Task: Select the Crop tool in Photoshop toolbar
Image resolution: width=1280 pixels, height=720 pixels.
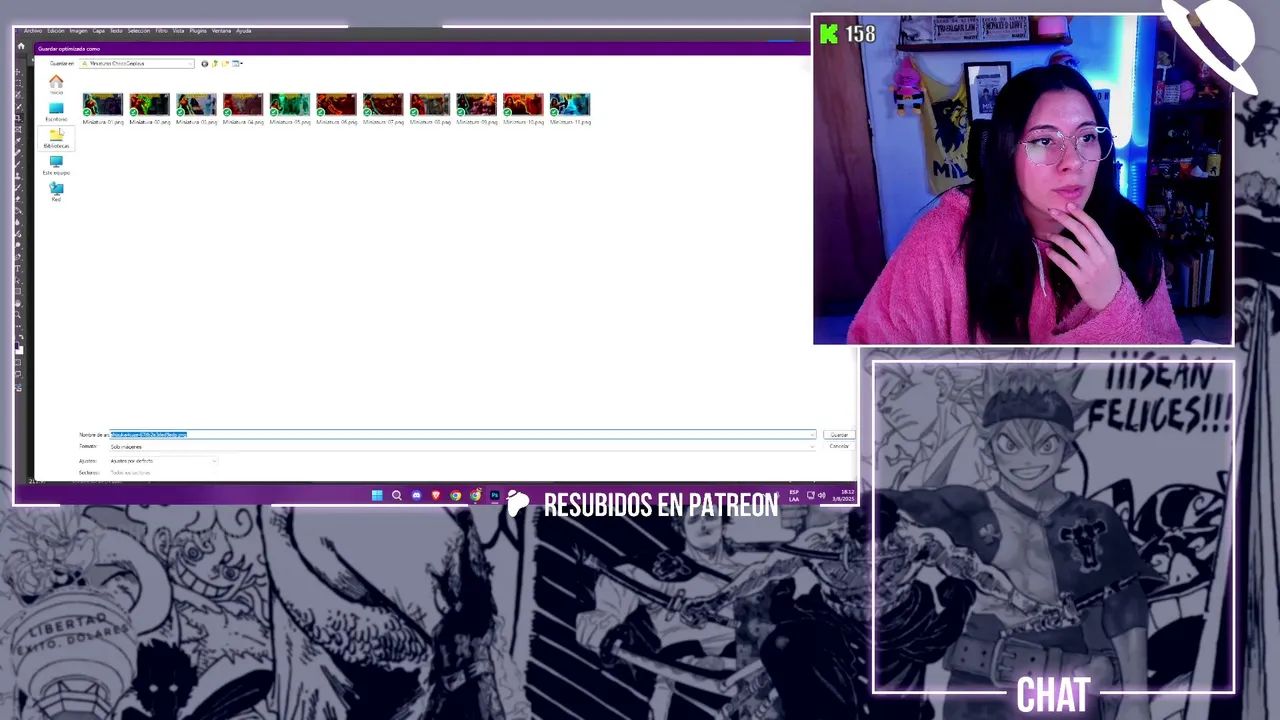Action: (18, 118)
